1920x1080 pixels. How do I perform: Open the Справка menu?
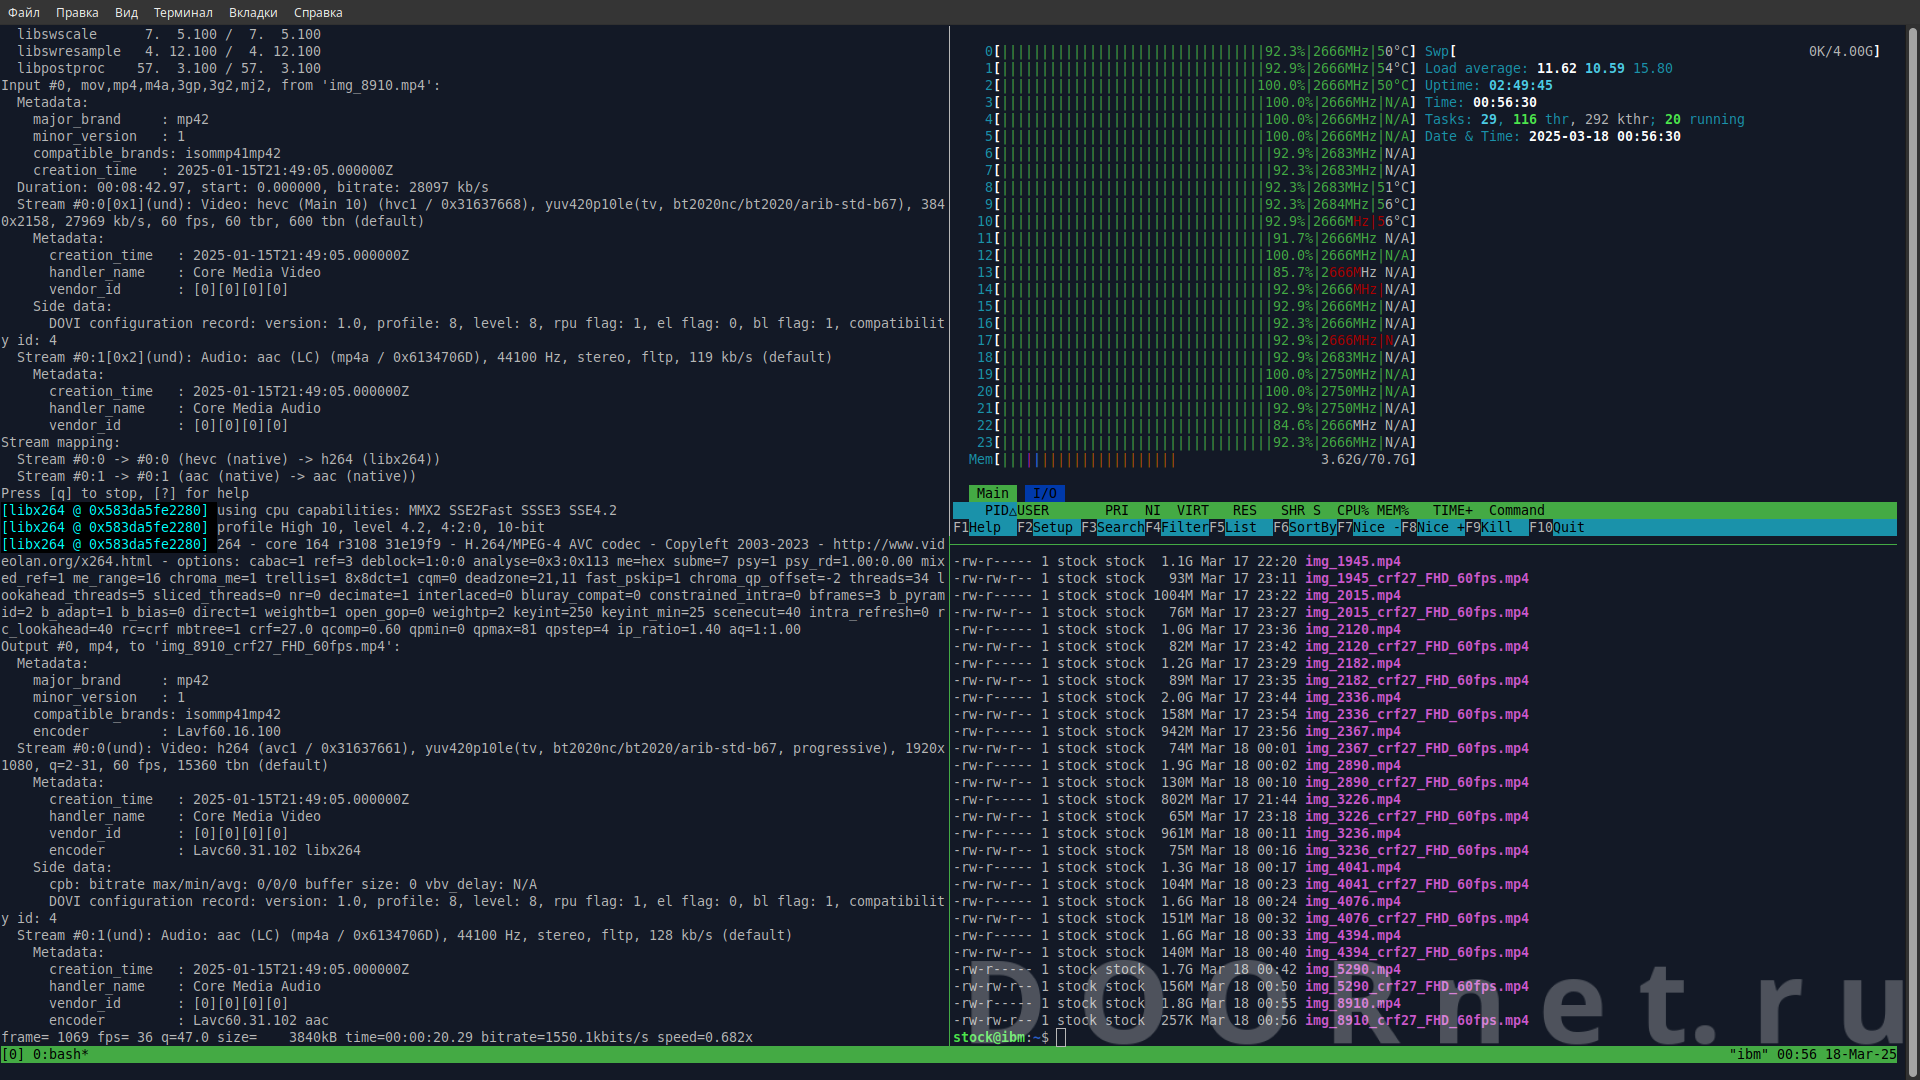pos(318,12)
